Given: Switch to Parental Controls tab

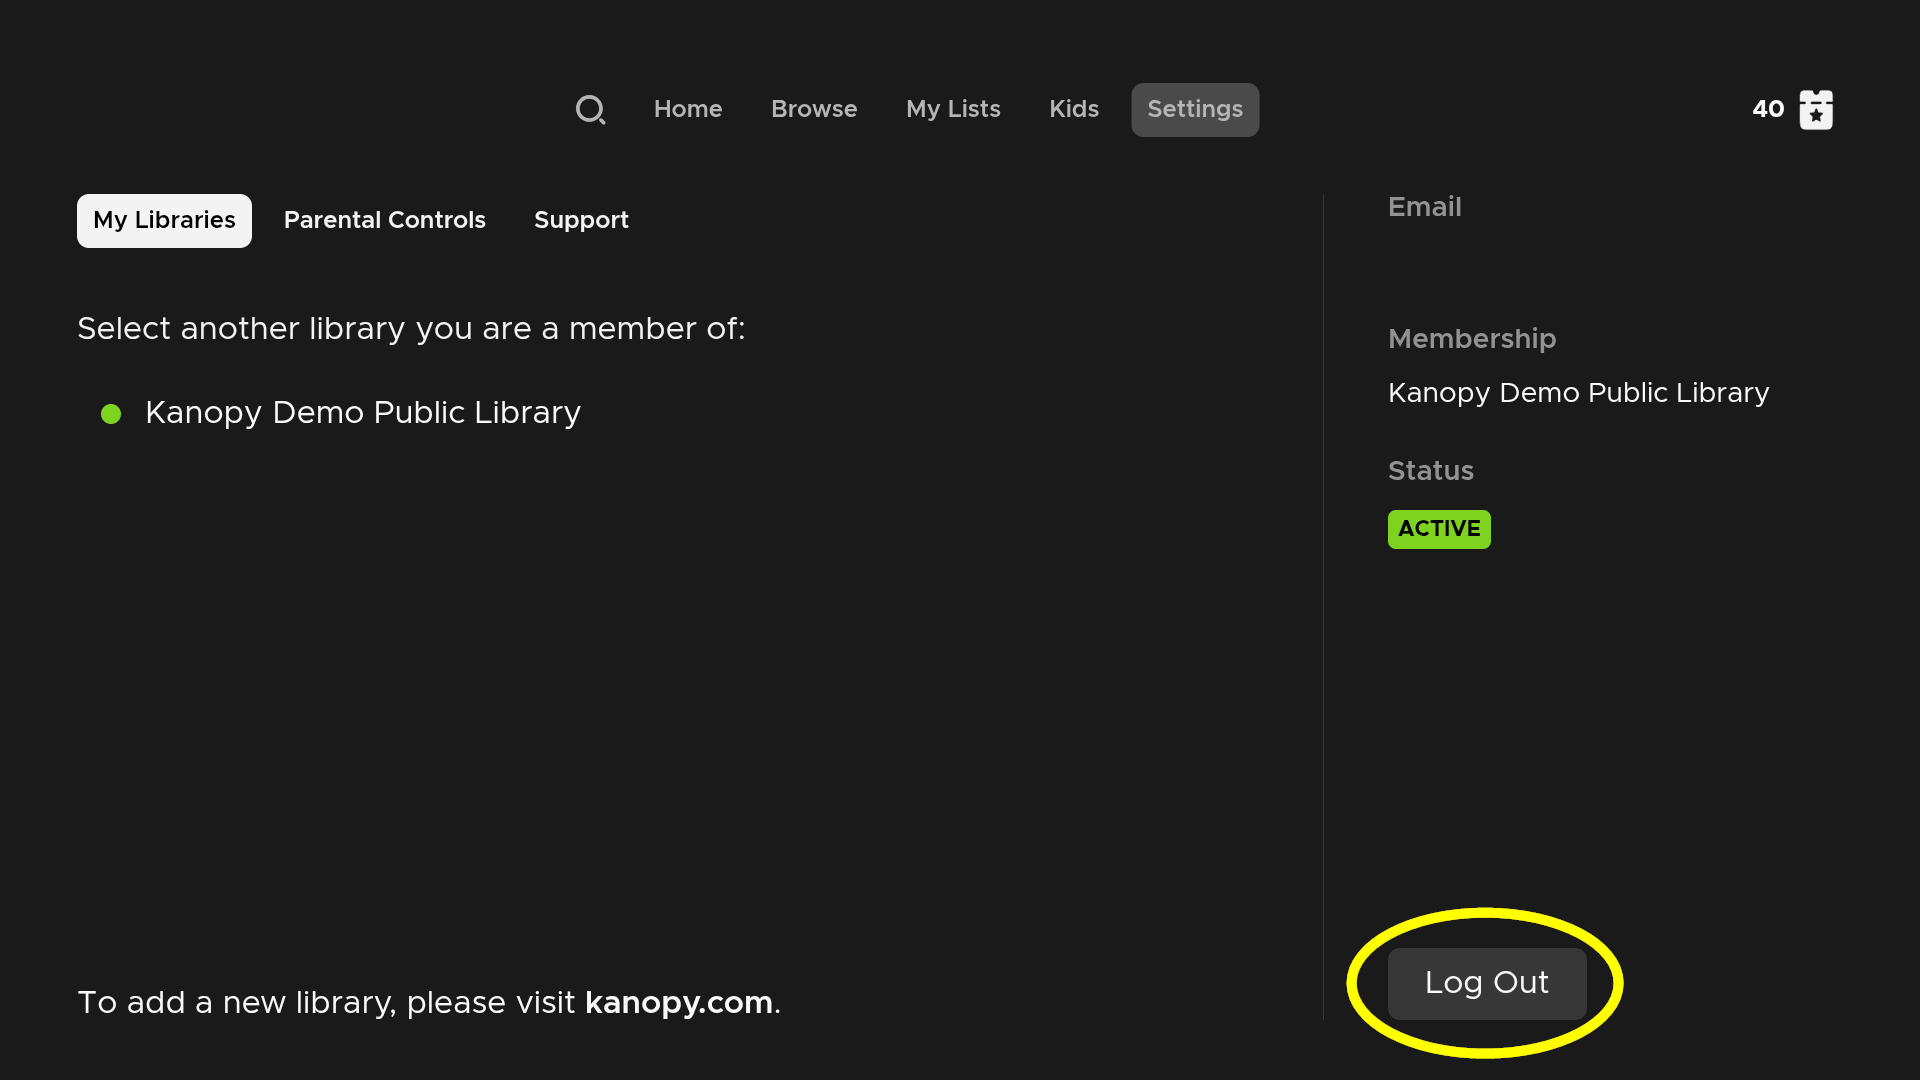Looking at the screenshot, I should (385, 220).
